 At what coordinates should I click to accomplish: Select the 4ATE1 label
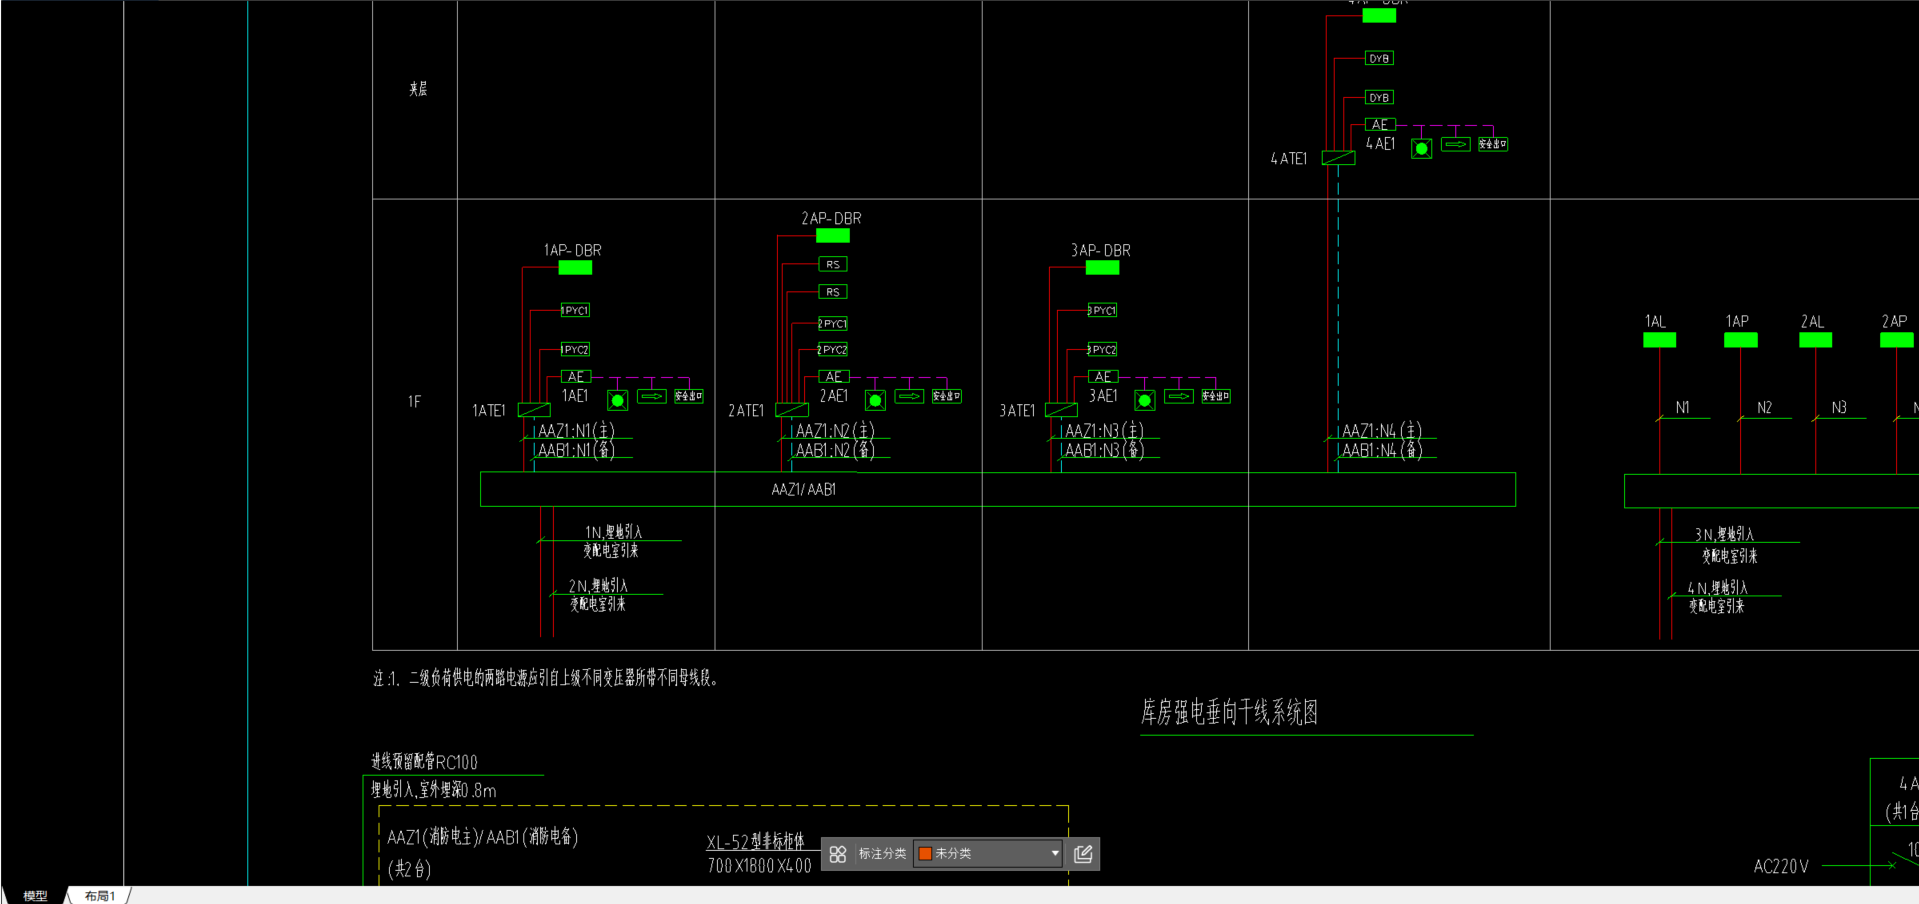pyautogui.click(x=1289, y=159)
